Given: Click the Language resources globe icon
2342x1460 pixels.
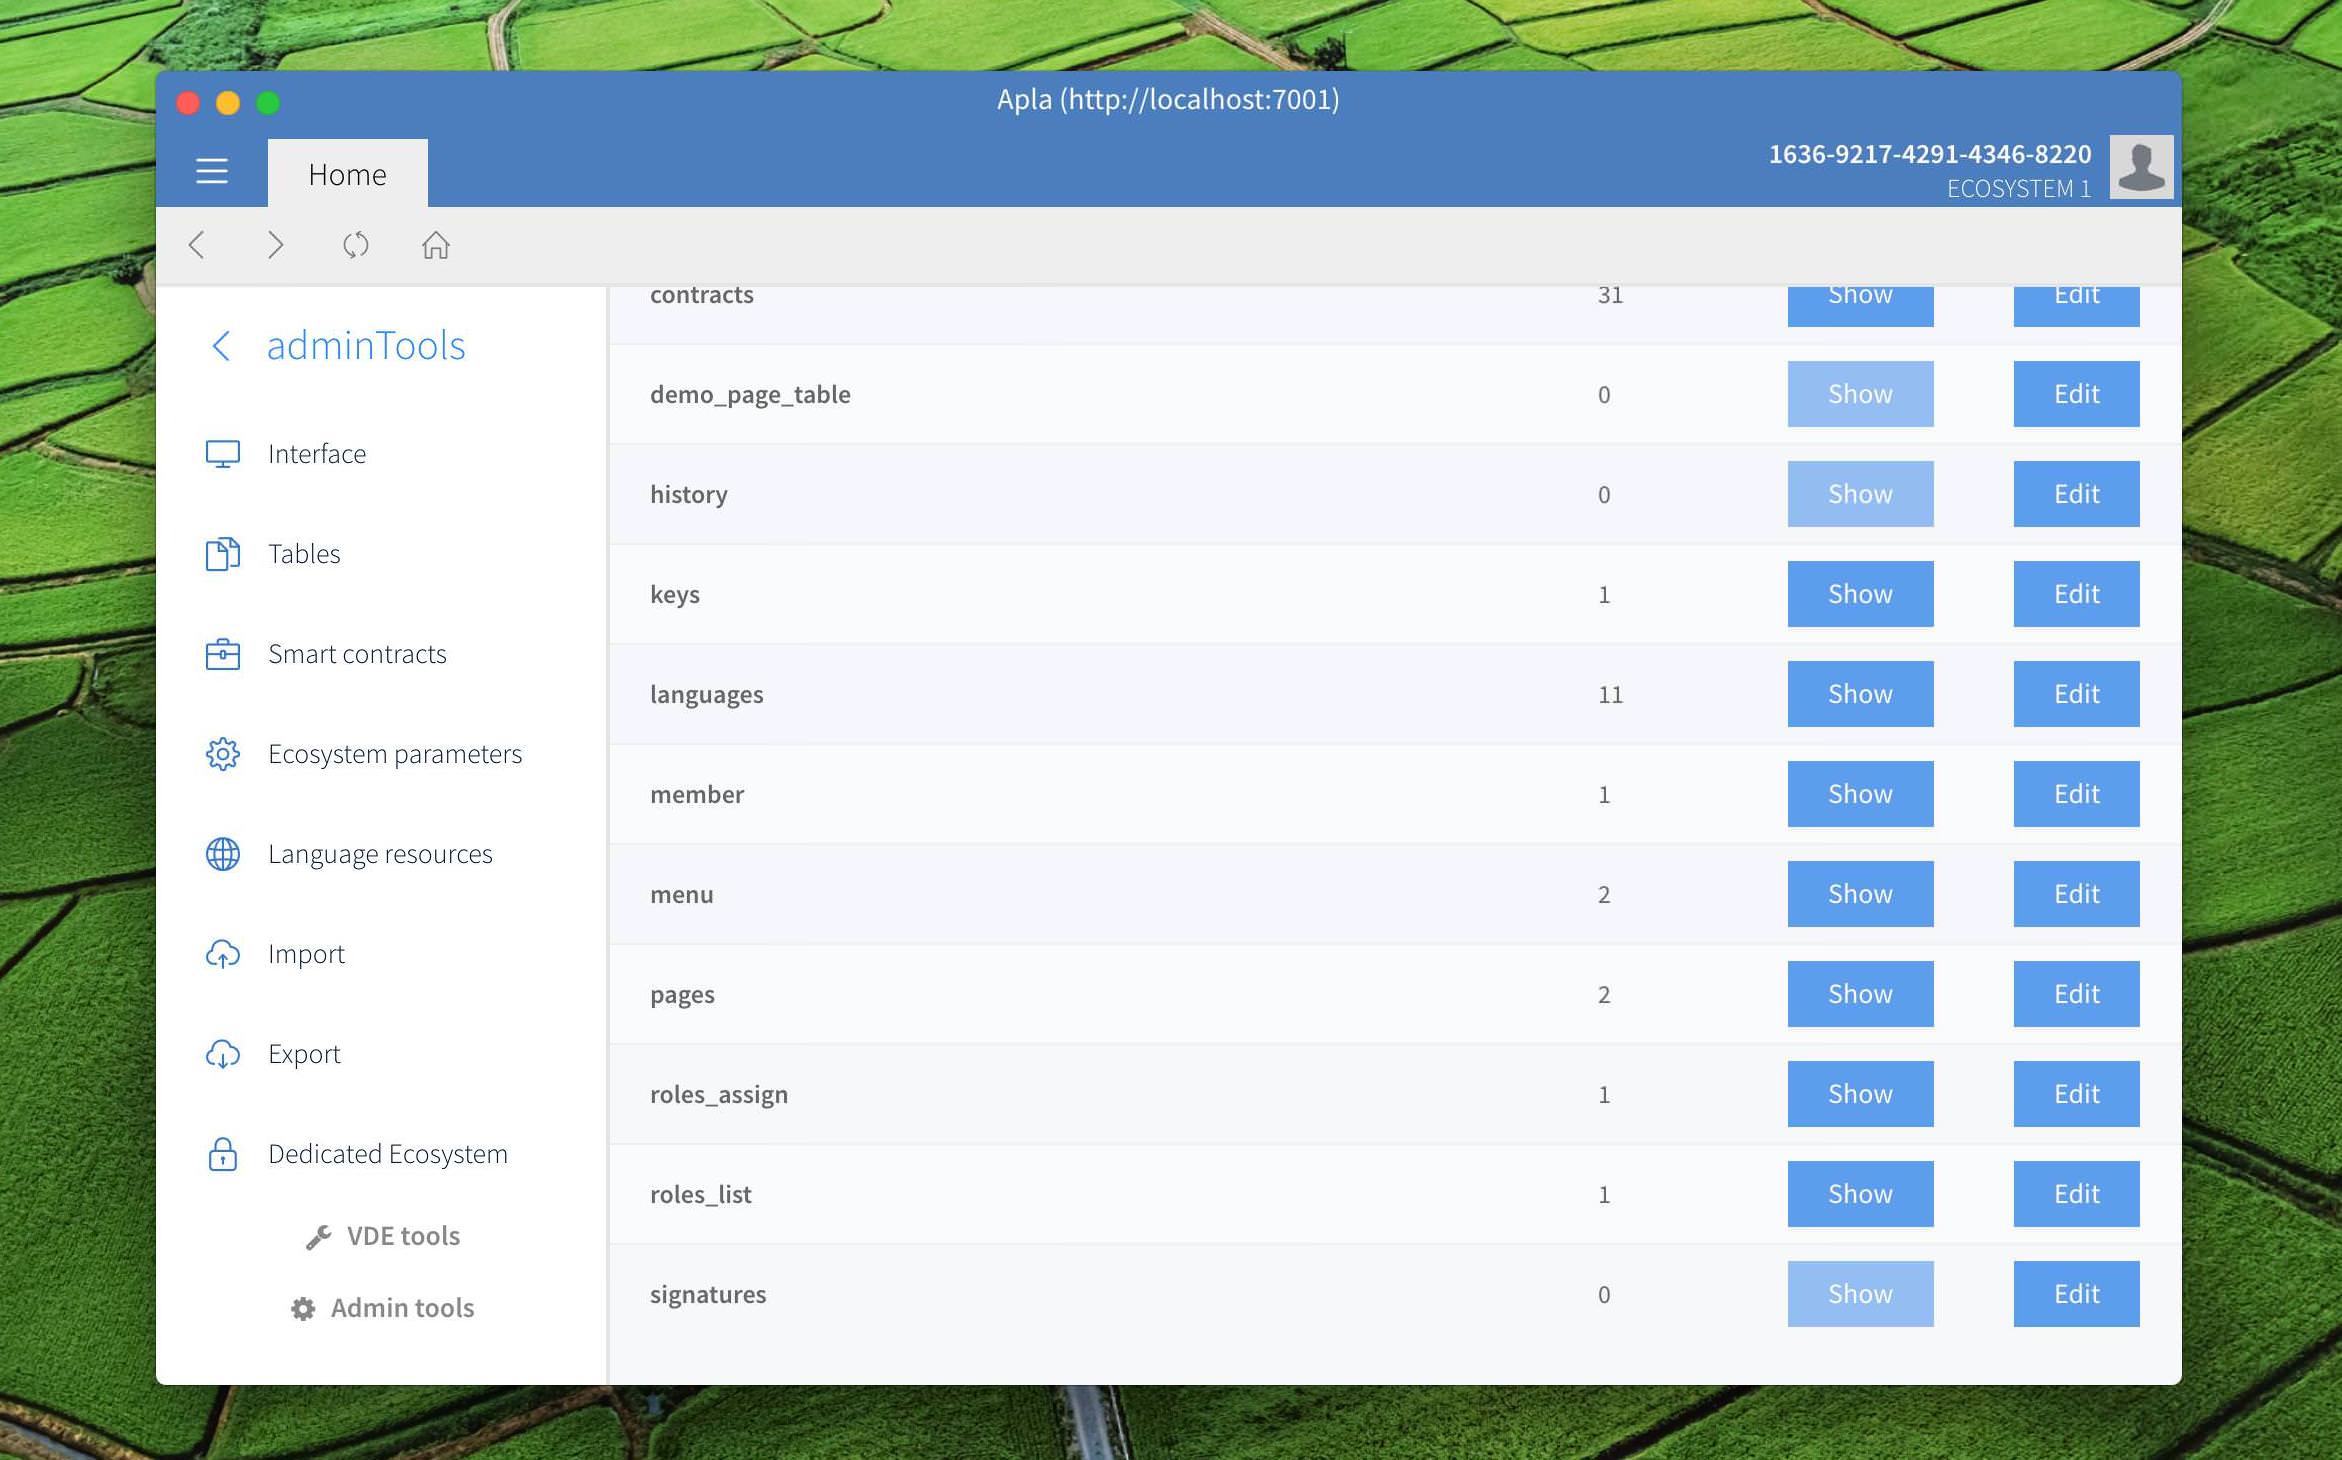Looking at the screenshot, I should 222,854.
